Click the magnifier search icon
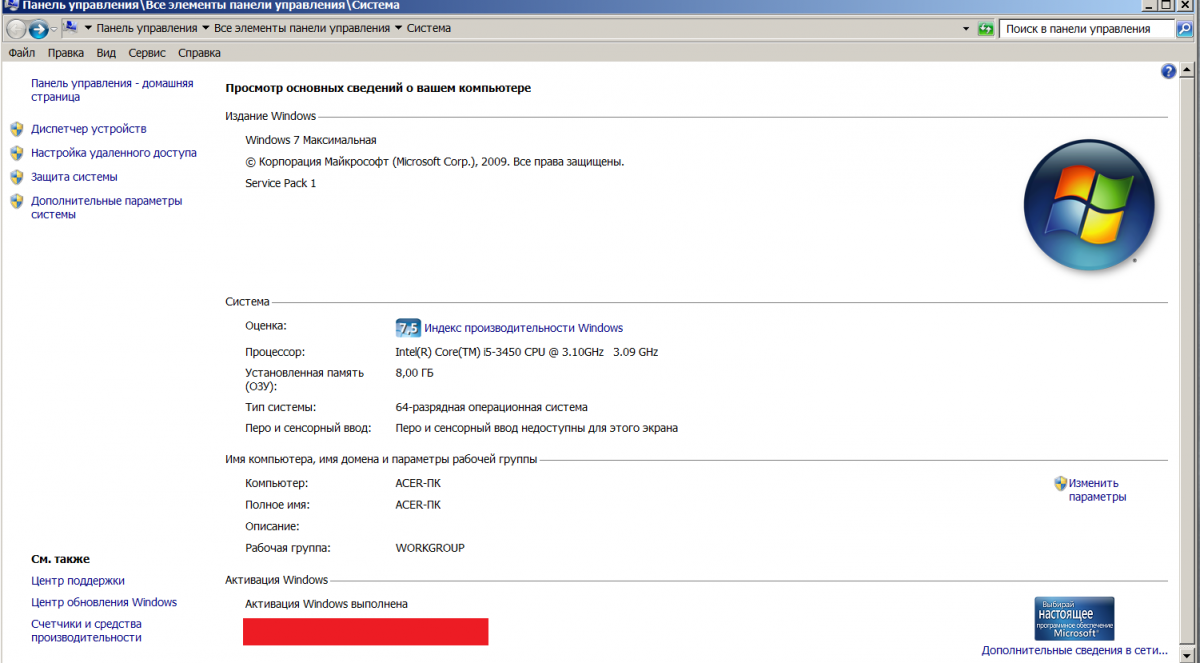Image resolution: width=1200 pixels, height=663 pixels. tap(1183, 29)
